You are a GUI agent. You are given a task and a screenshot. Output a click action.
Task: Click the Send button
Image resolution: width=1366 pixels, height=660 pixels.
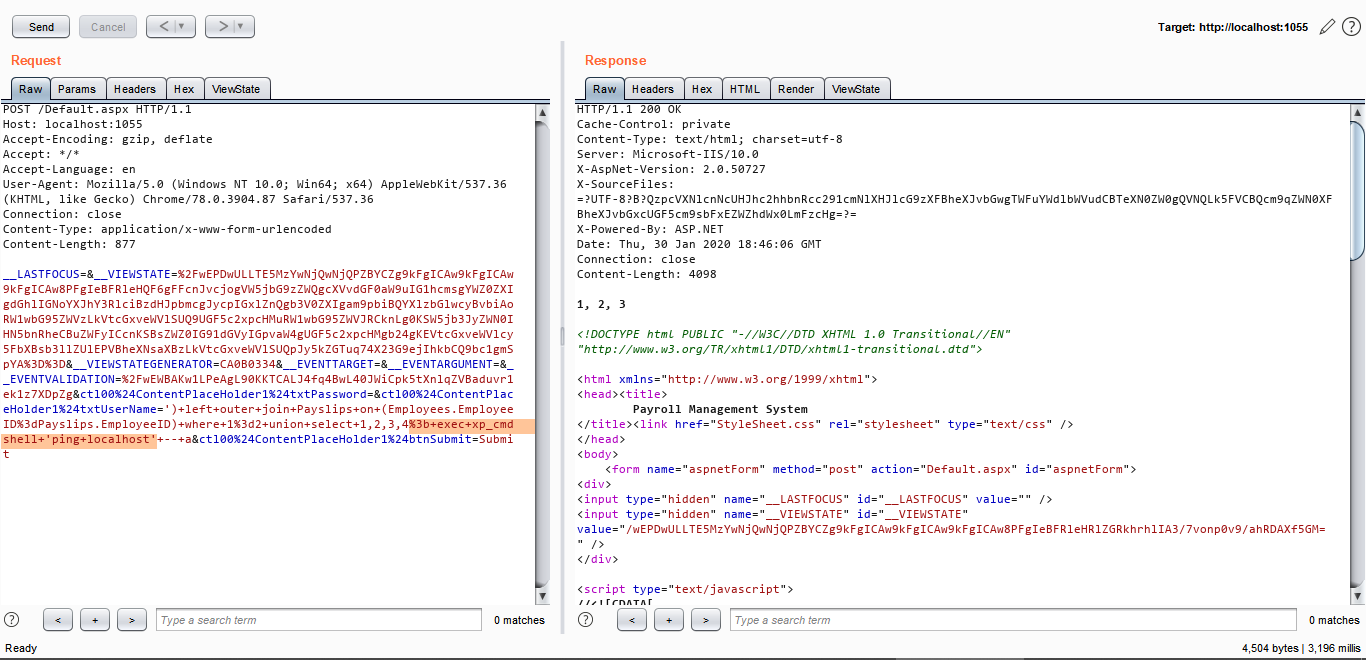click(x=41, y=27)
